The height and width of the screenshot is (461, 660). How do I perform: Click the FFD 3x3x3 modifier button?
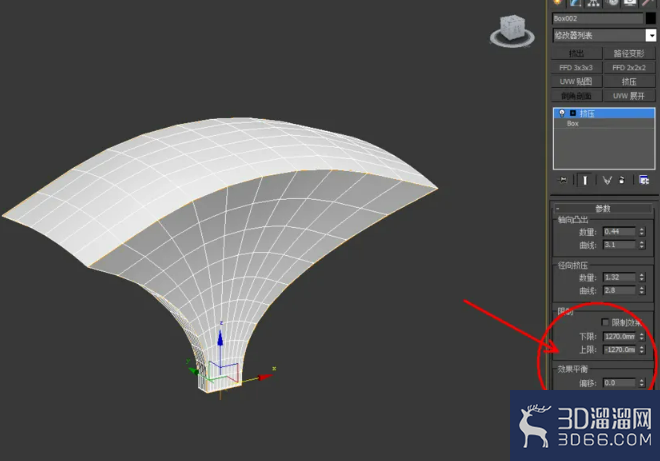577,67
